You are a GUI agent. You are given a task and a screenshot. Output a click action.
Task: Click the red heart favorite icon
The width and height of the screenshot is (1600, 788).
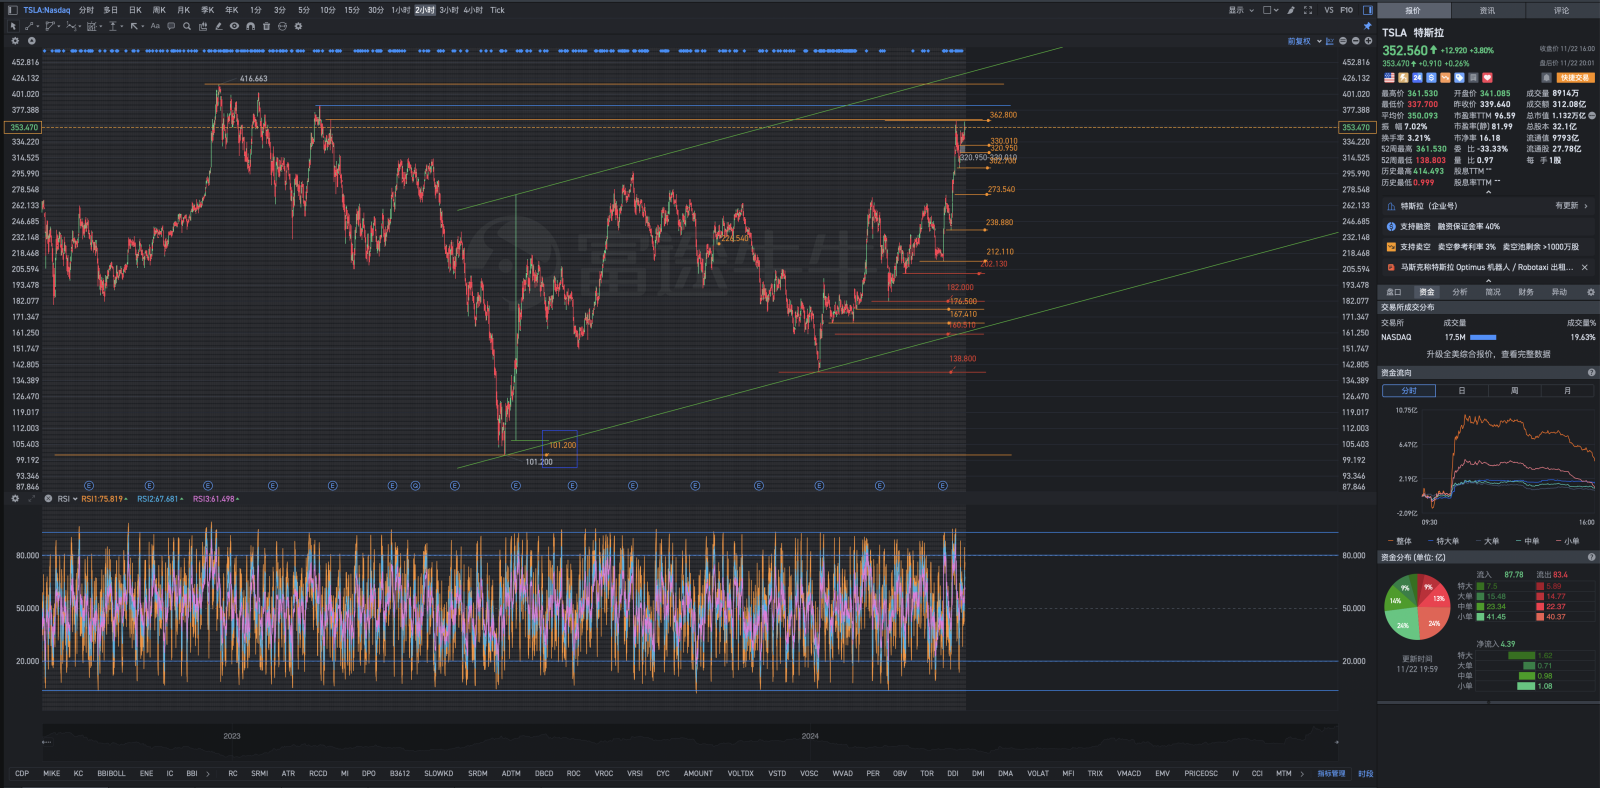[x=1487, y=77]
